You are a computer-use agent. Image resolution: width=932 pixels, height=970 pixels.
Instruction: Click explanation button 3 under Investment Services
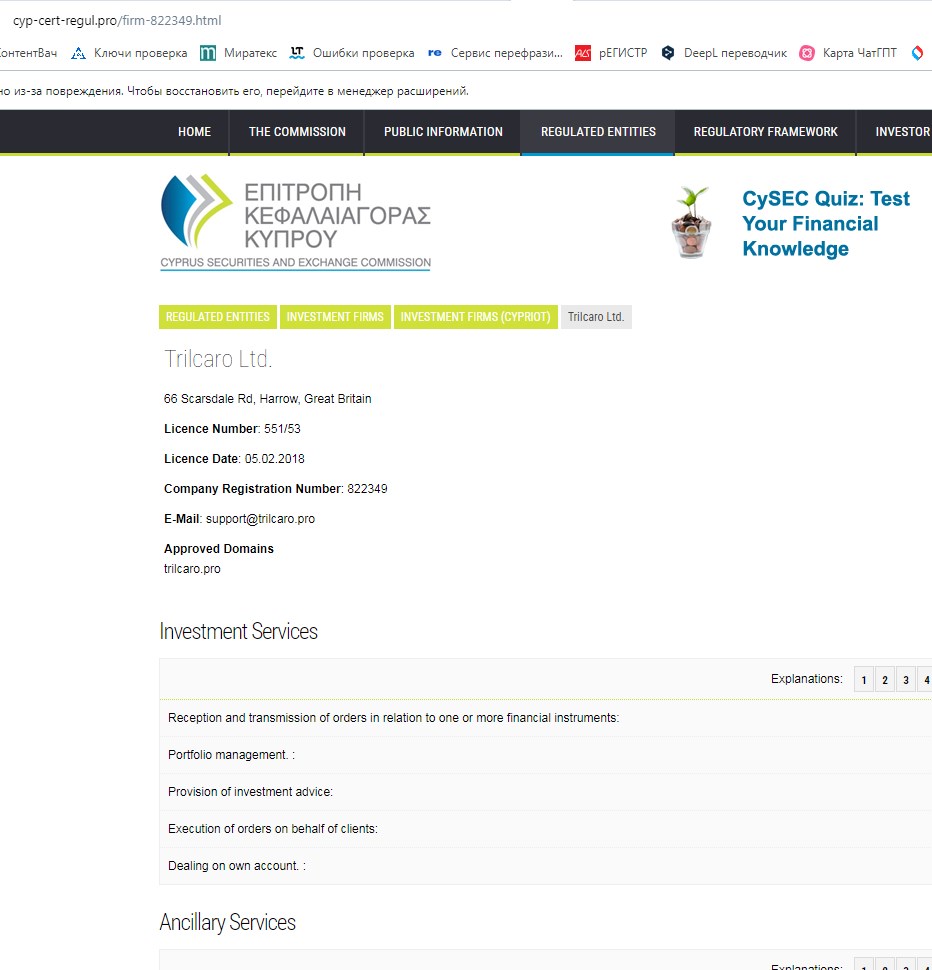(906, 680)
